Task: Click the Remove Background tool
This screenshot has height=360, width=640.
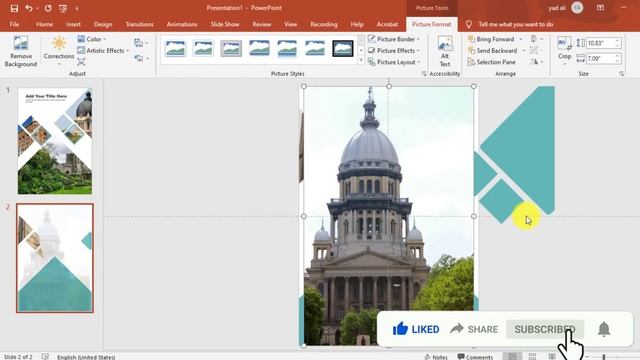Action: tap(20, 51)
